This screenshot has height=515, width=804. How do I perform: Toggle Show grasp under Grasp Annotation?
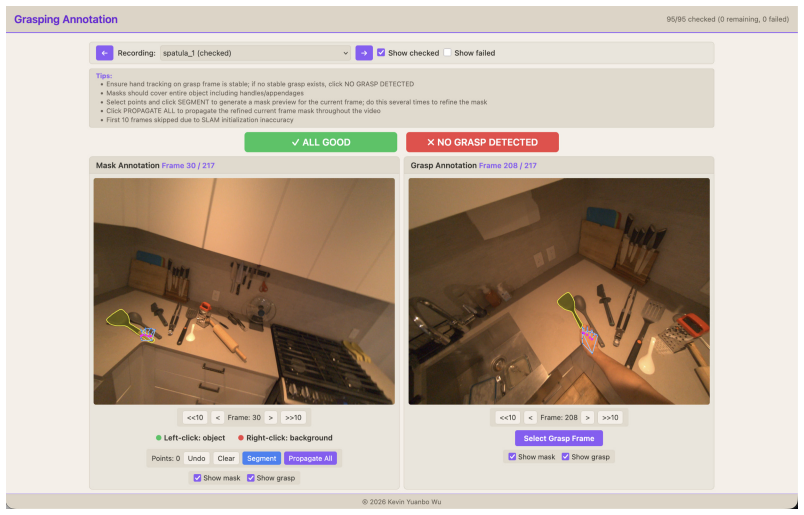566,457
